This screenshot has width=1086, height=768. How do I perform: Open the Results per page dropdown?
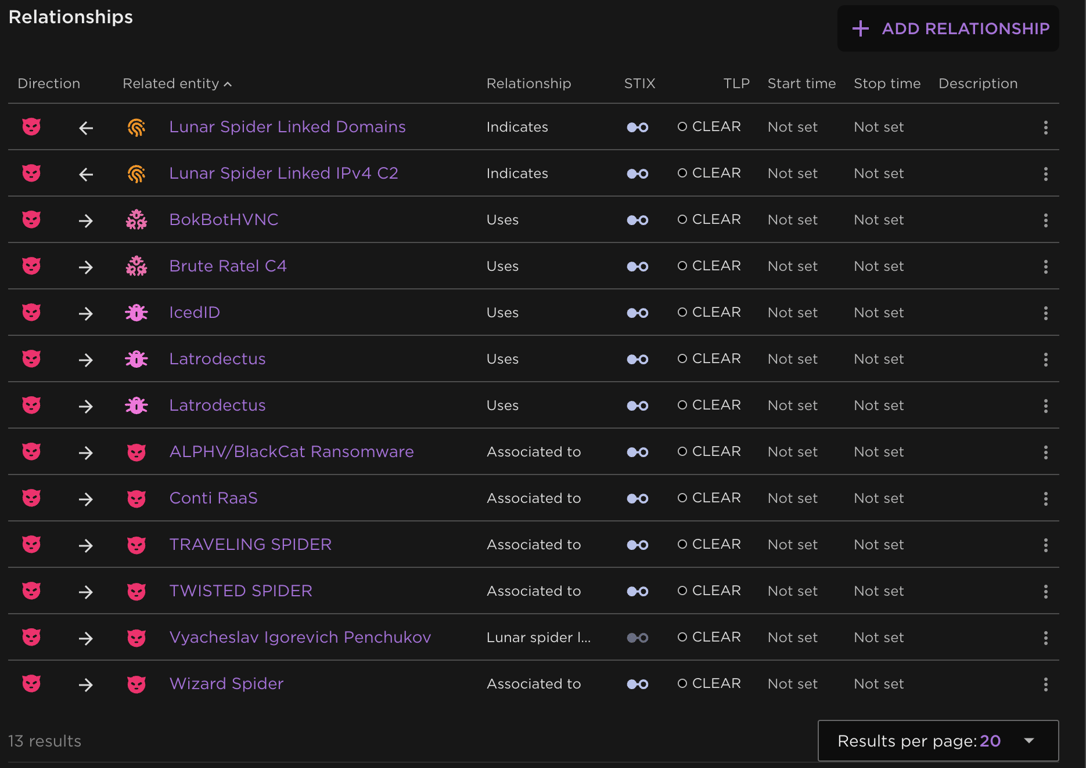(x=937, y=741)
